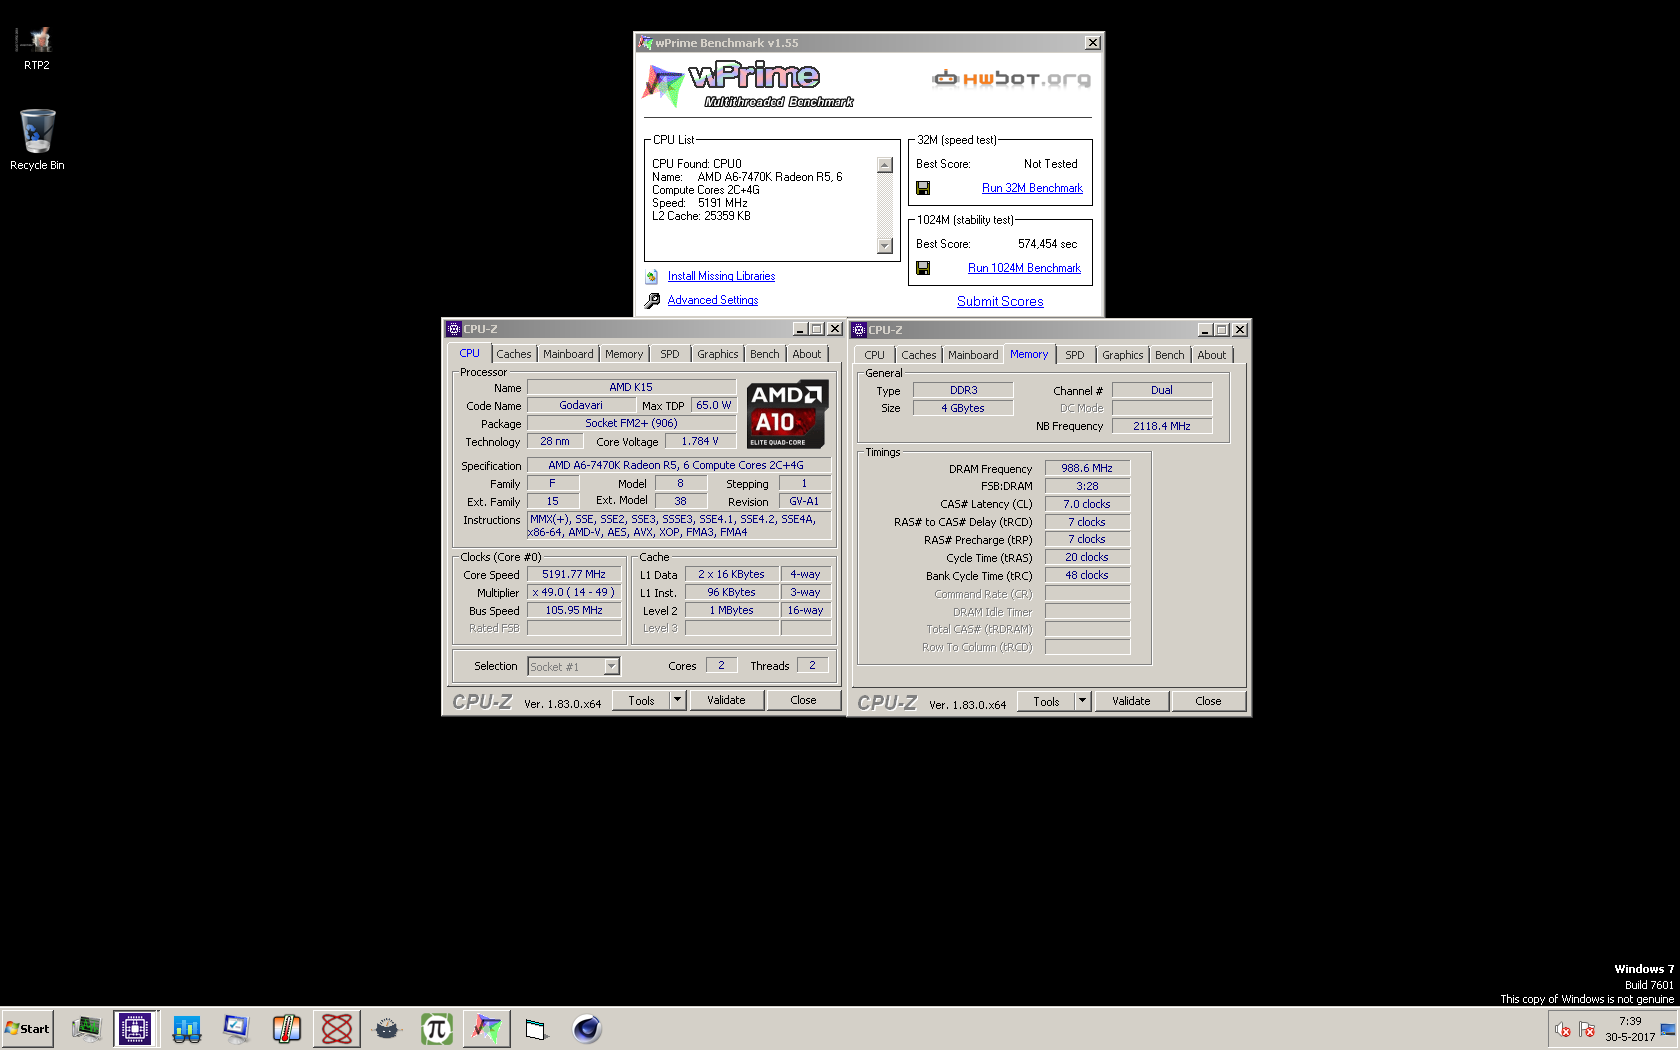Expand Tools dropdown arrow in left CPU-Z

coord(678,700)
